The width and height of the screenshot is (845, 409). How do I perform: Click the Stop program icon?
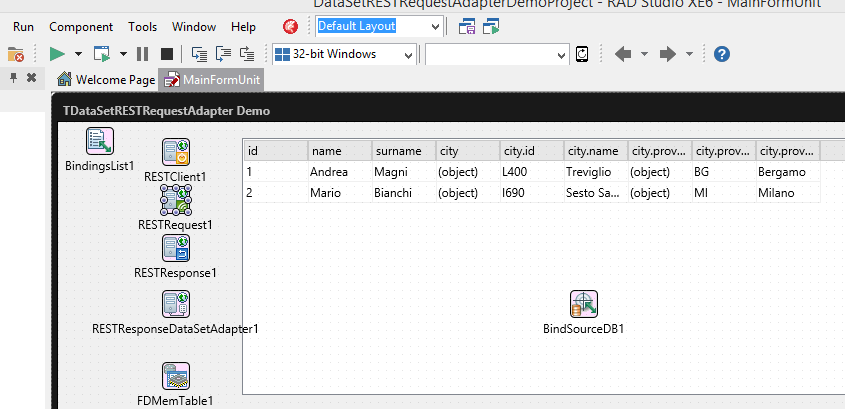167,54
